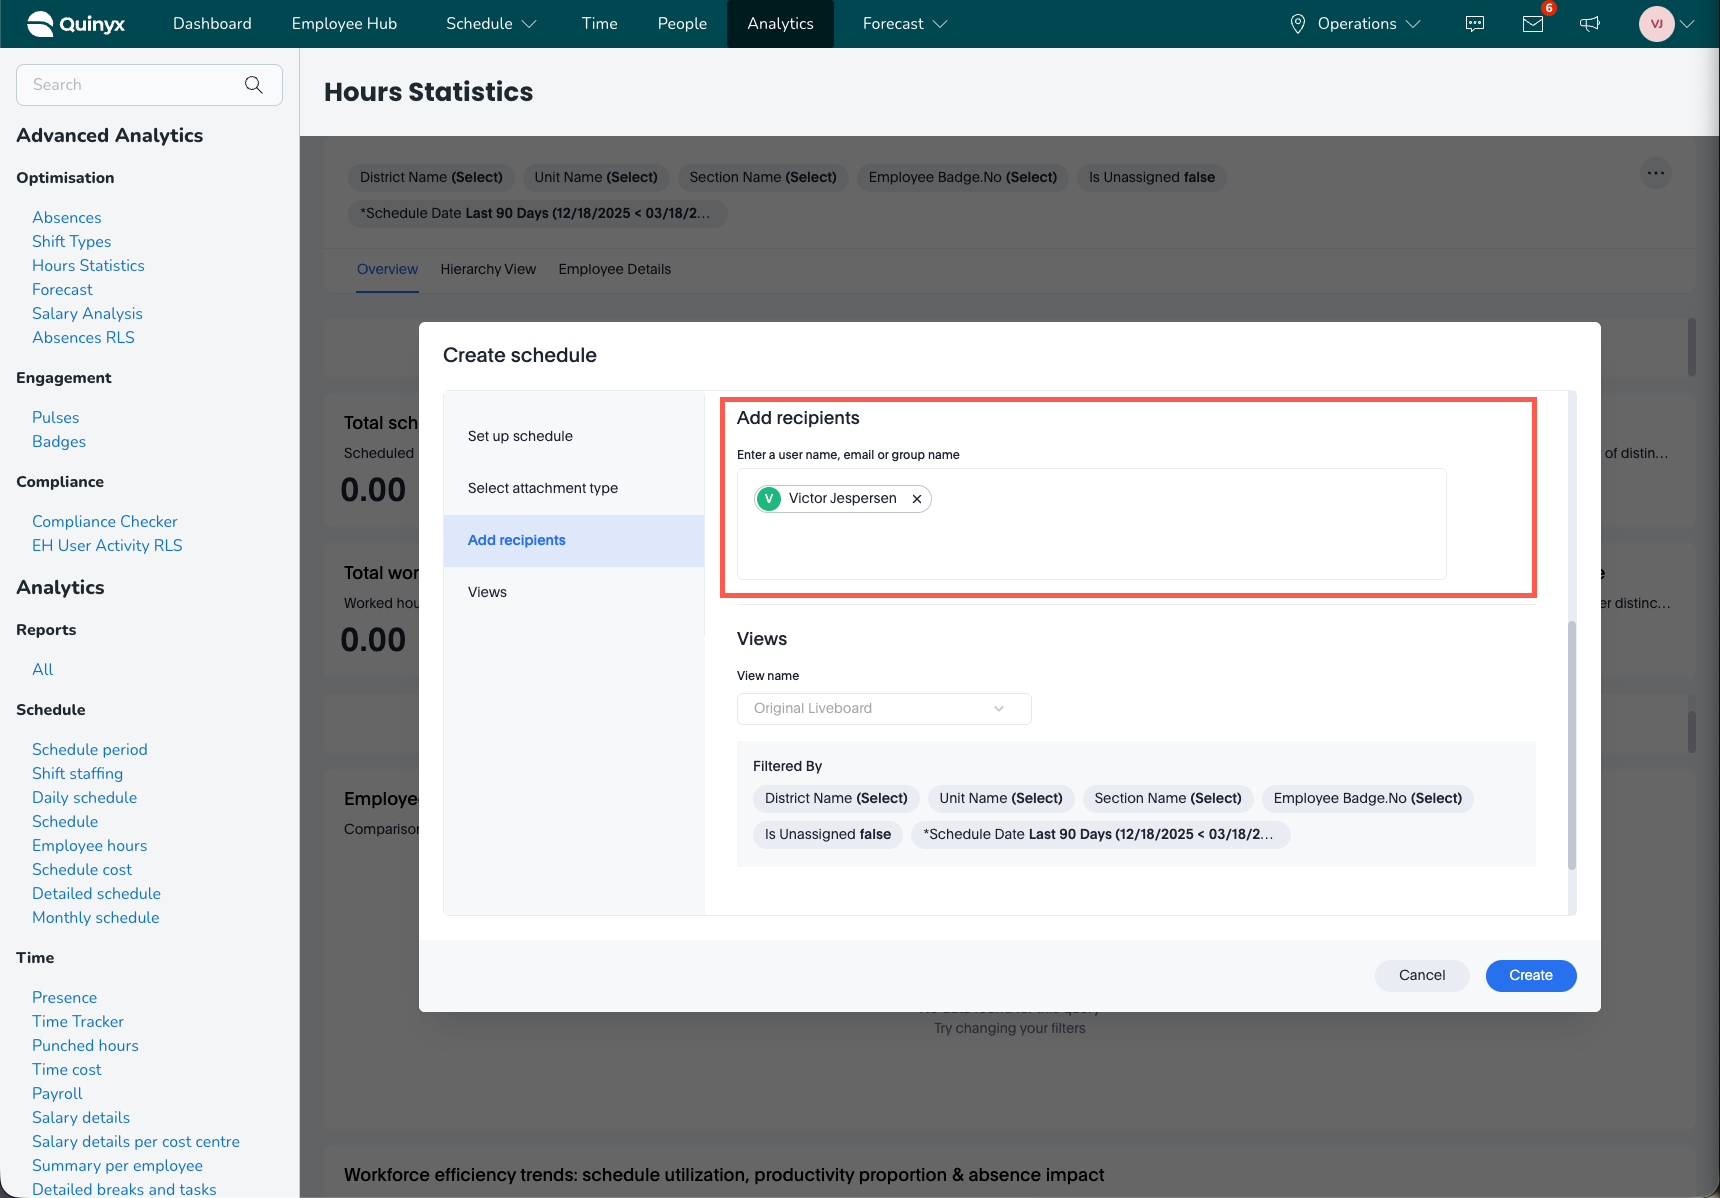Viewport: 1720px width, 1198px height.
Task: Select the Set up schedule step
Action: pyautogui.click(x=574, y=437)
